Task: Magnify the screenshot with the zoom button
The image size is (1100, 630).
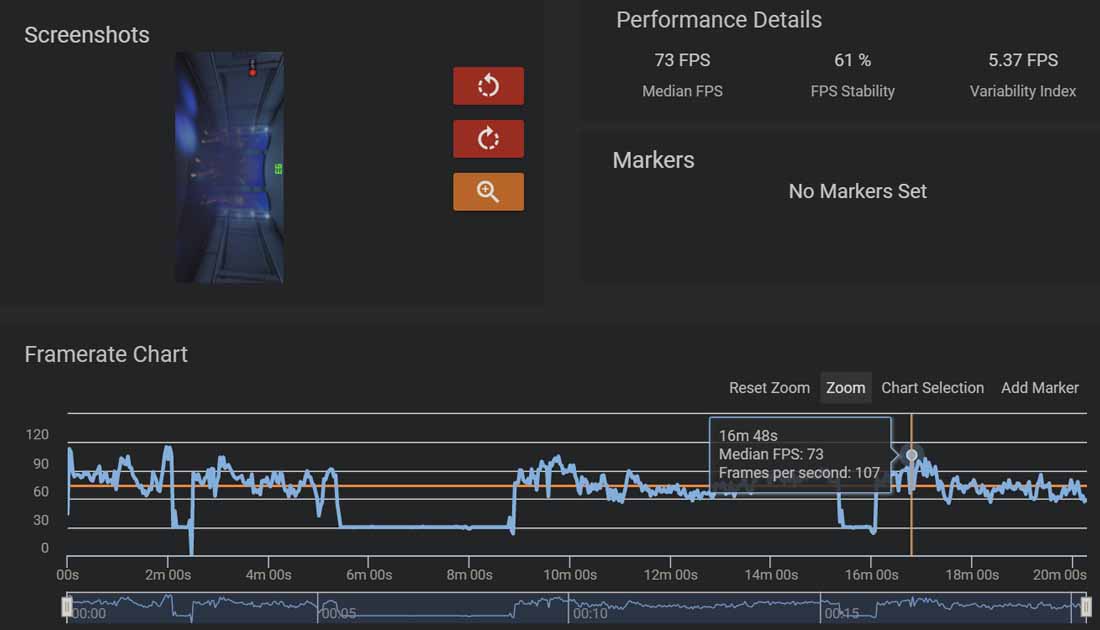Action: point(488,191)
